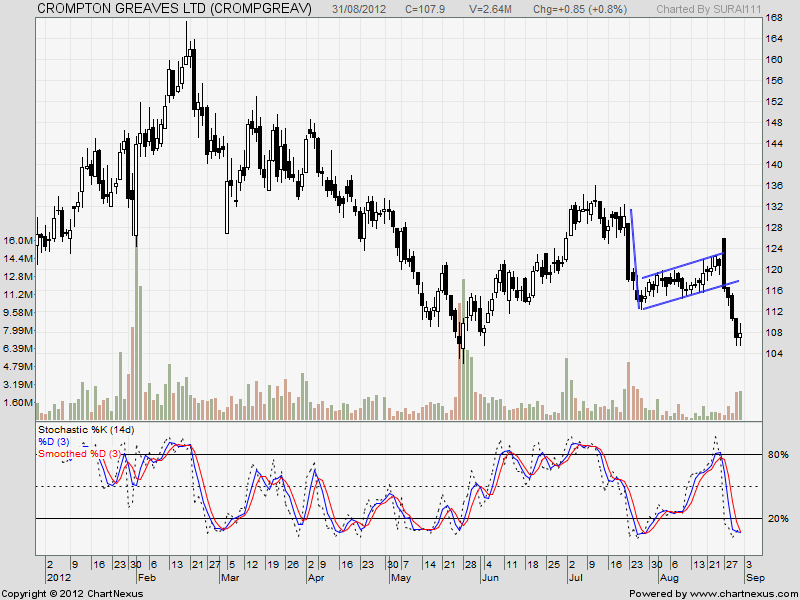This screenshot has width=800, height=600.
Task: Choose price axis label "144"
Action: click(x=774, y=144)
